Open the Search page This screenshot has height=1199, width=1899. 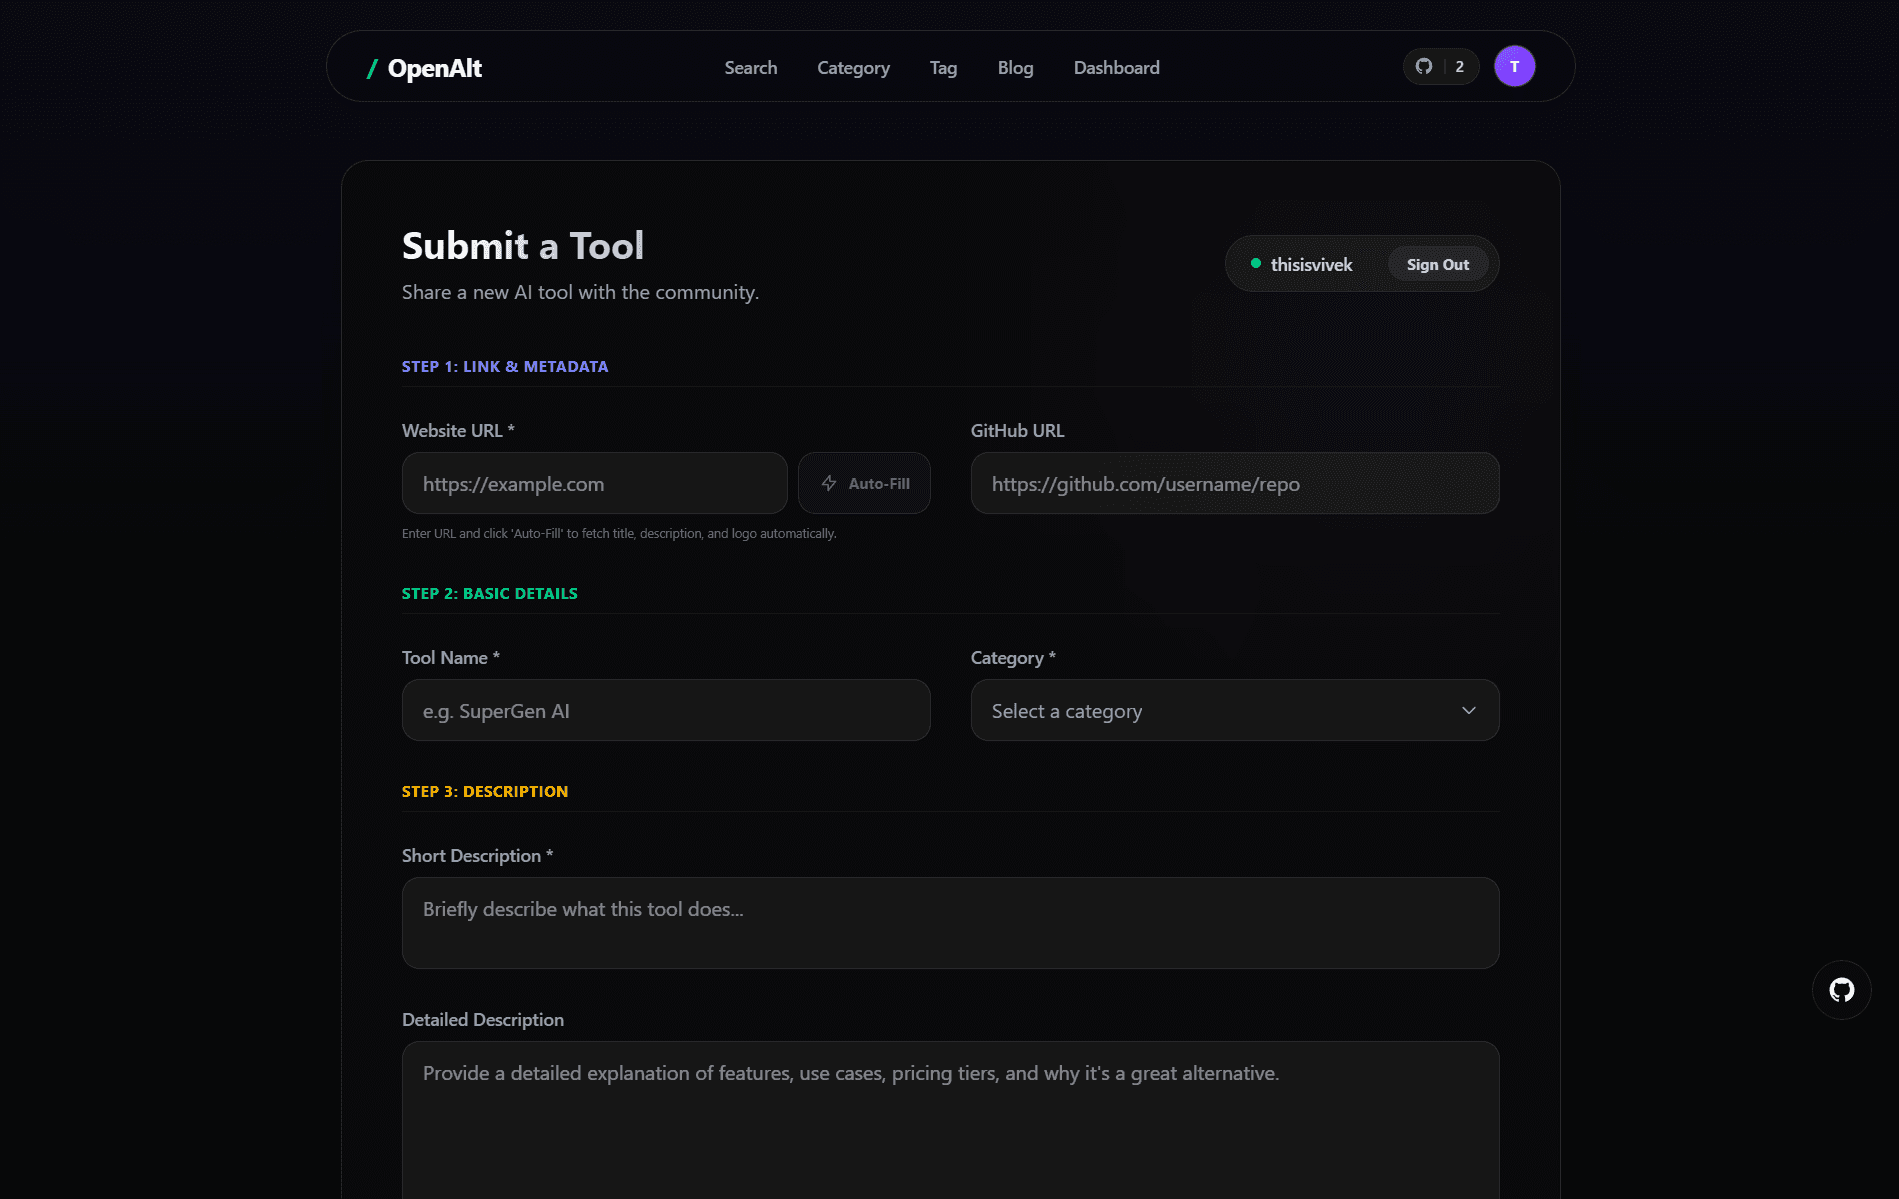751,68
